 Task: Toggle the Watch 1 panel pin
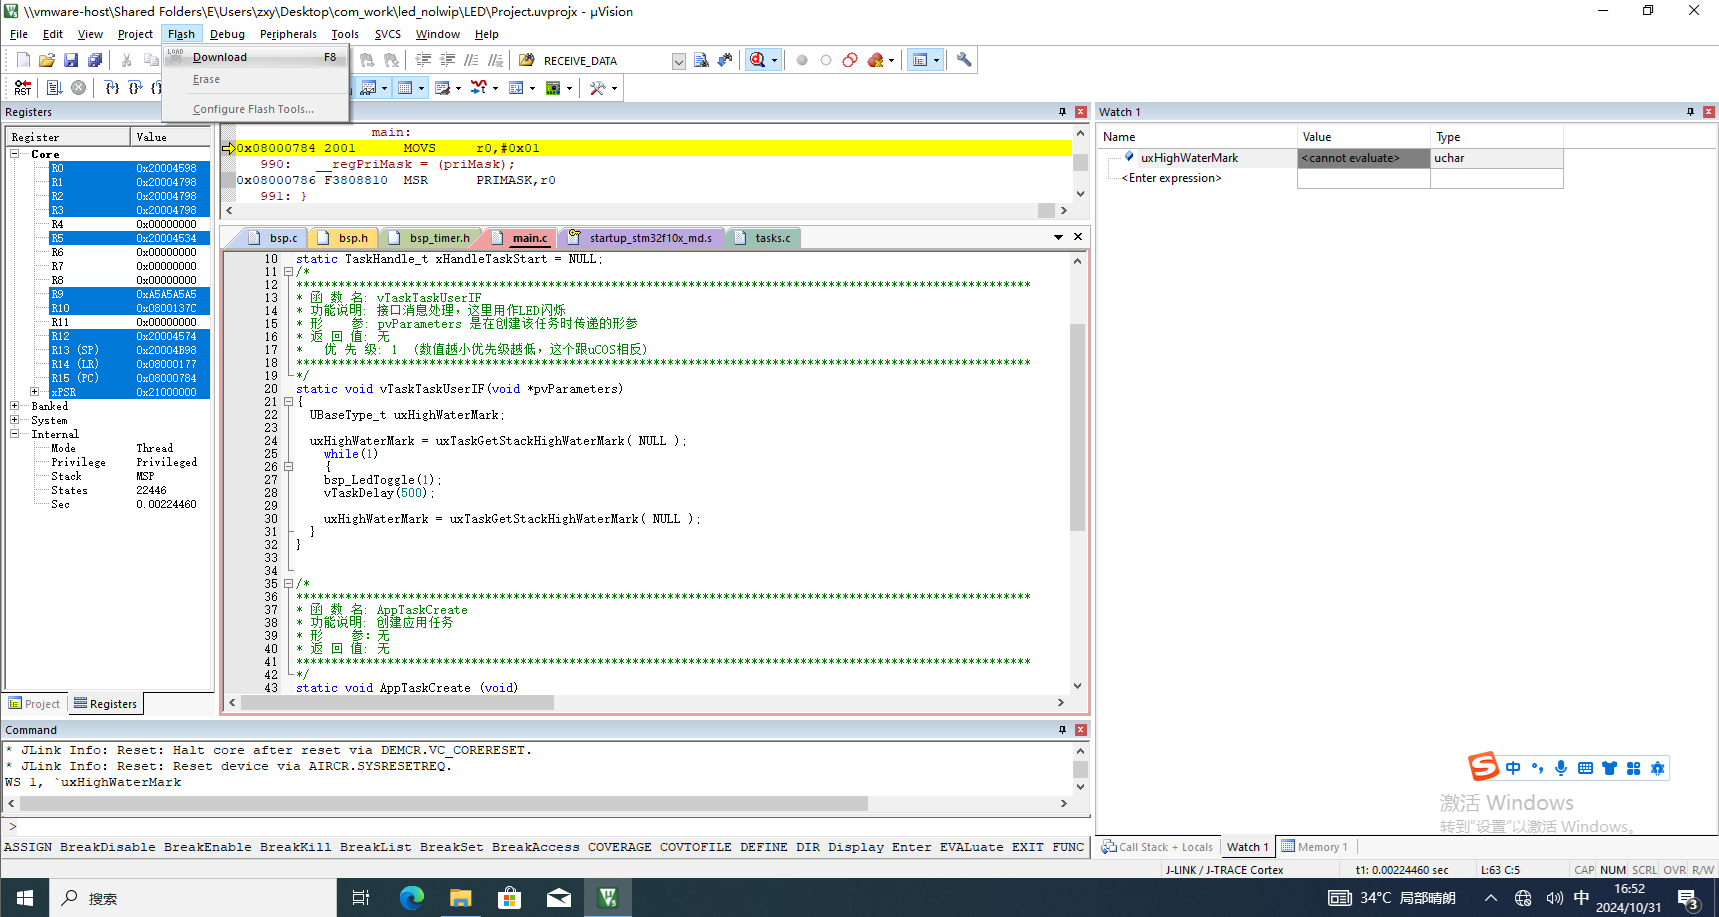click(1690, 112)
